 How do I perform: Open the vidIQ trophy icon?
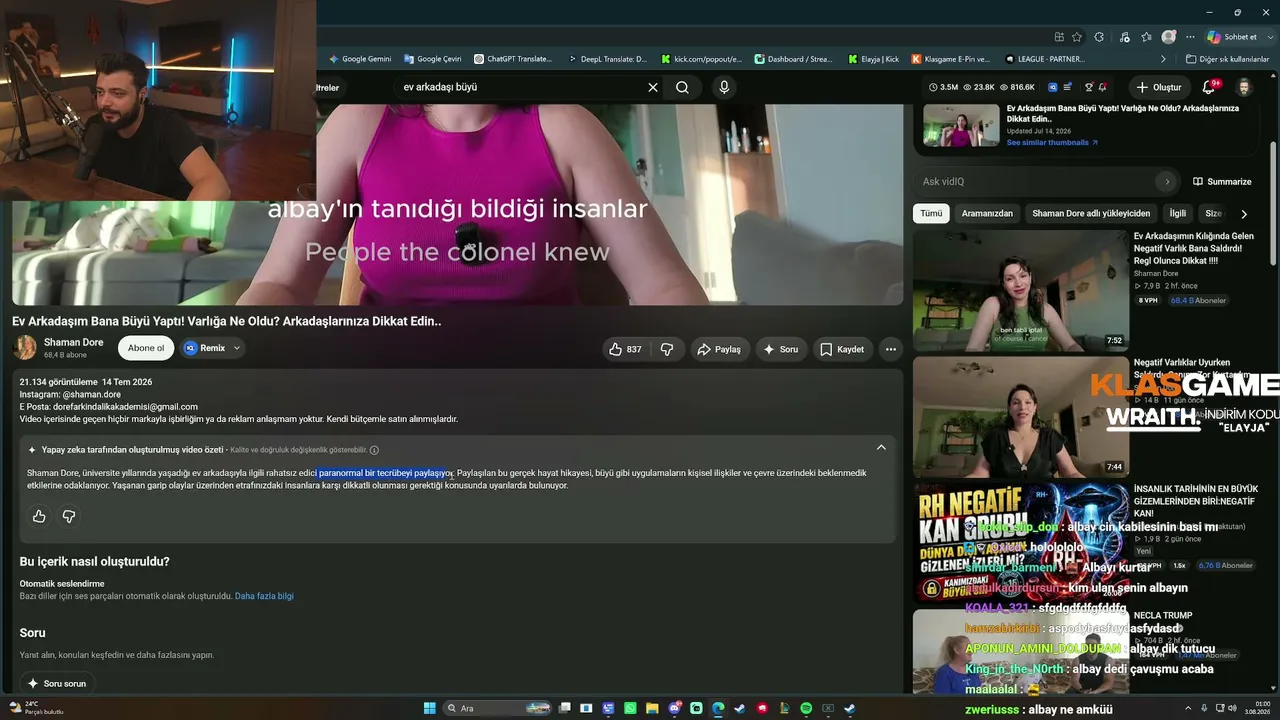pos(1089,87)
